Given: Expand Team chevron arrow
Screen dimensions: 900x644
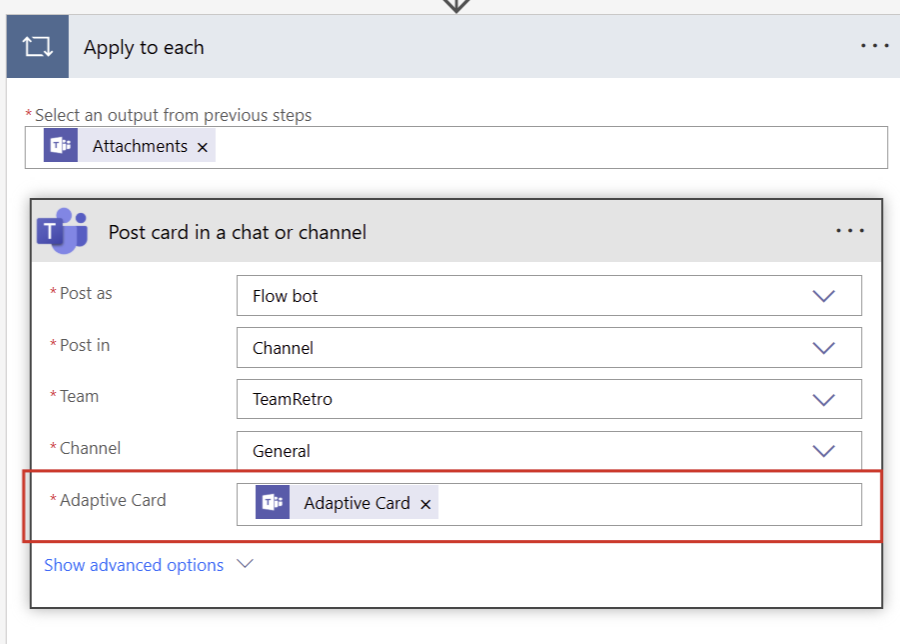Looking at the screenshot, I should point(824,399).
